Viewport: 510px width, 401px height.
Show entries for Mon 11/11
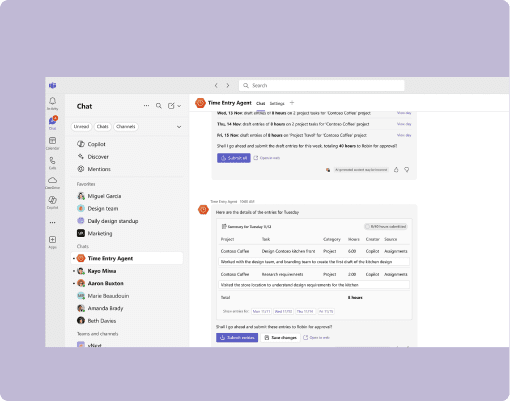(261, 311)
